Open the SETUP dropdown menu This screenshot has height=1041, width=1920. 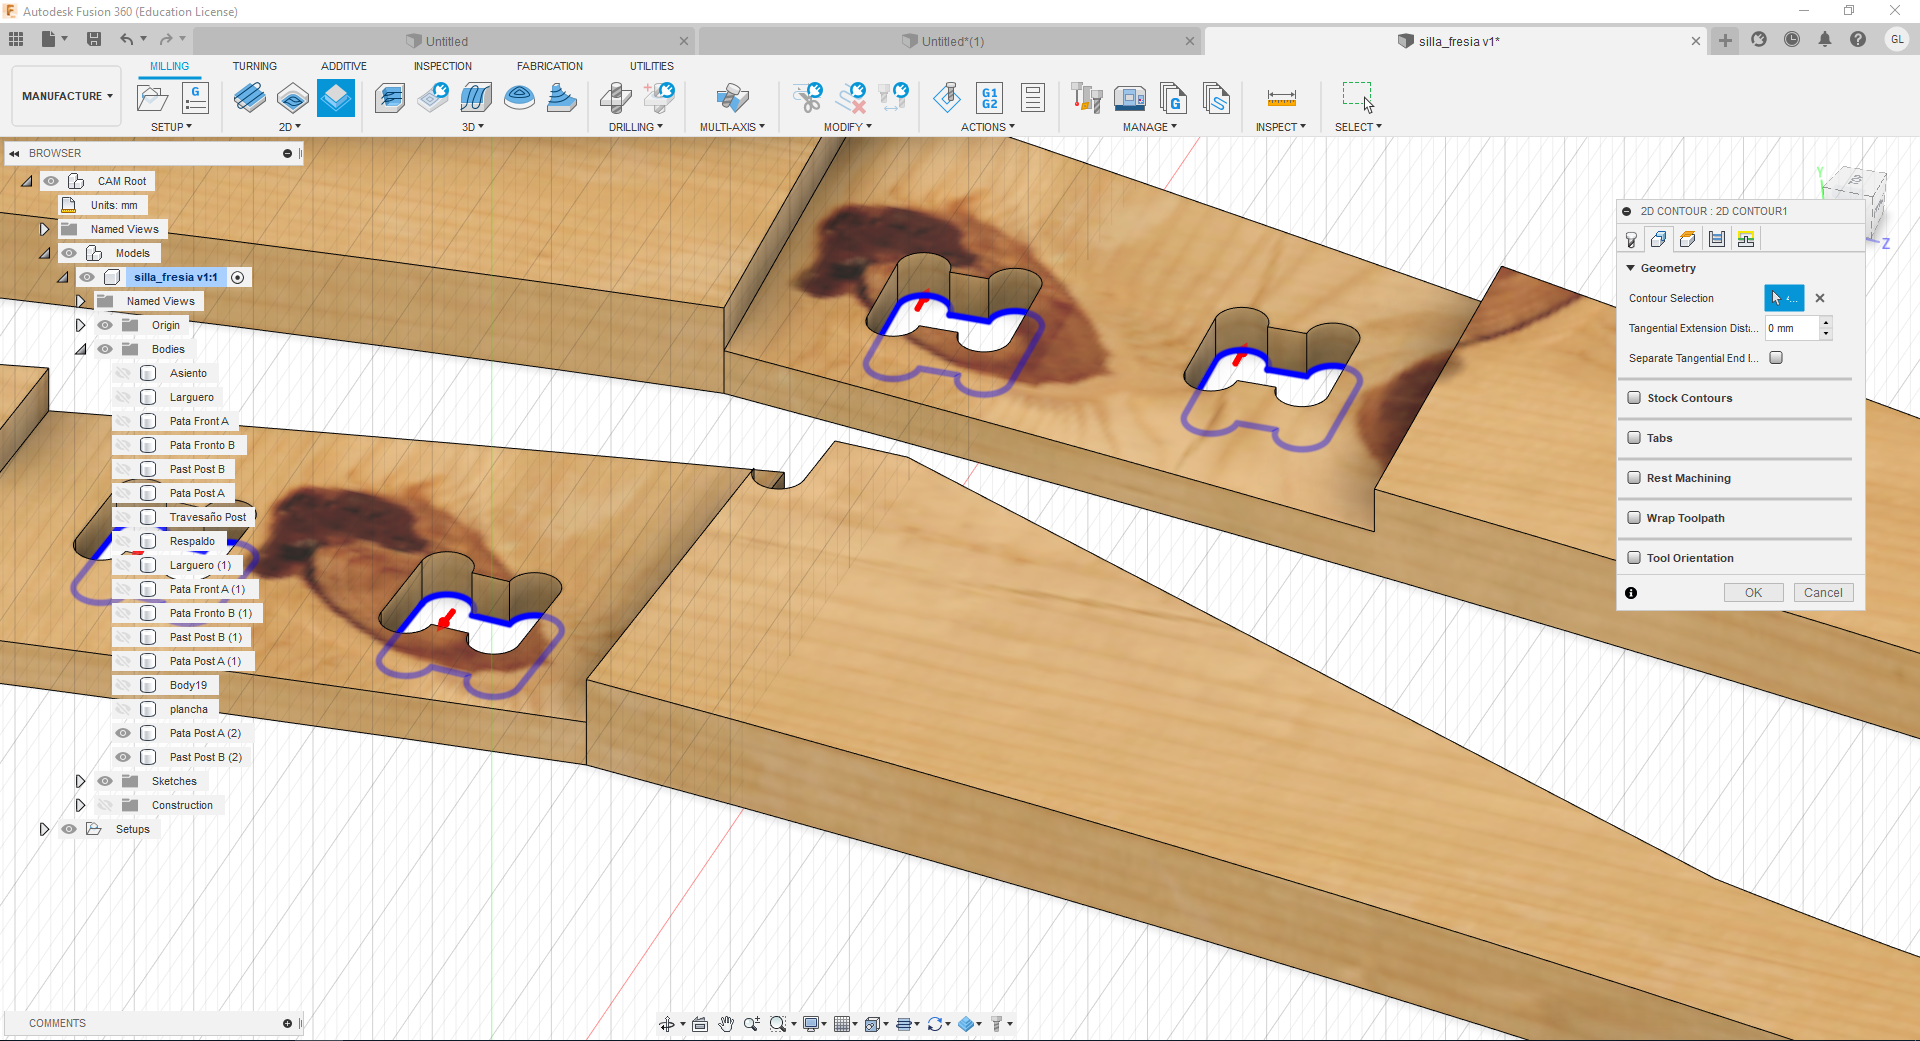[x=171, y=127]
